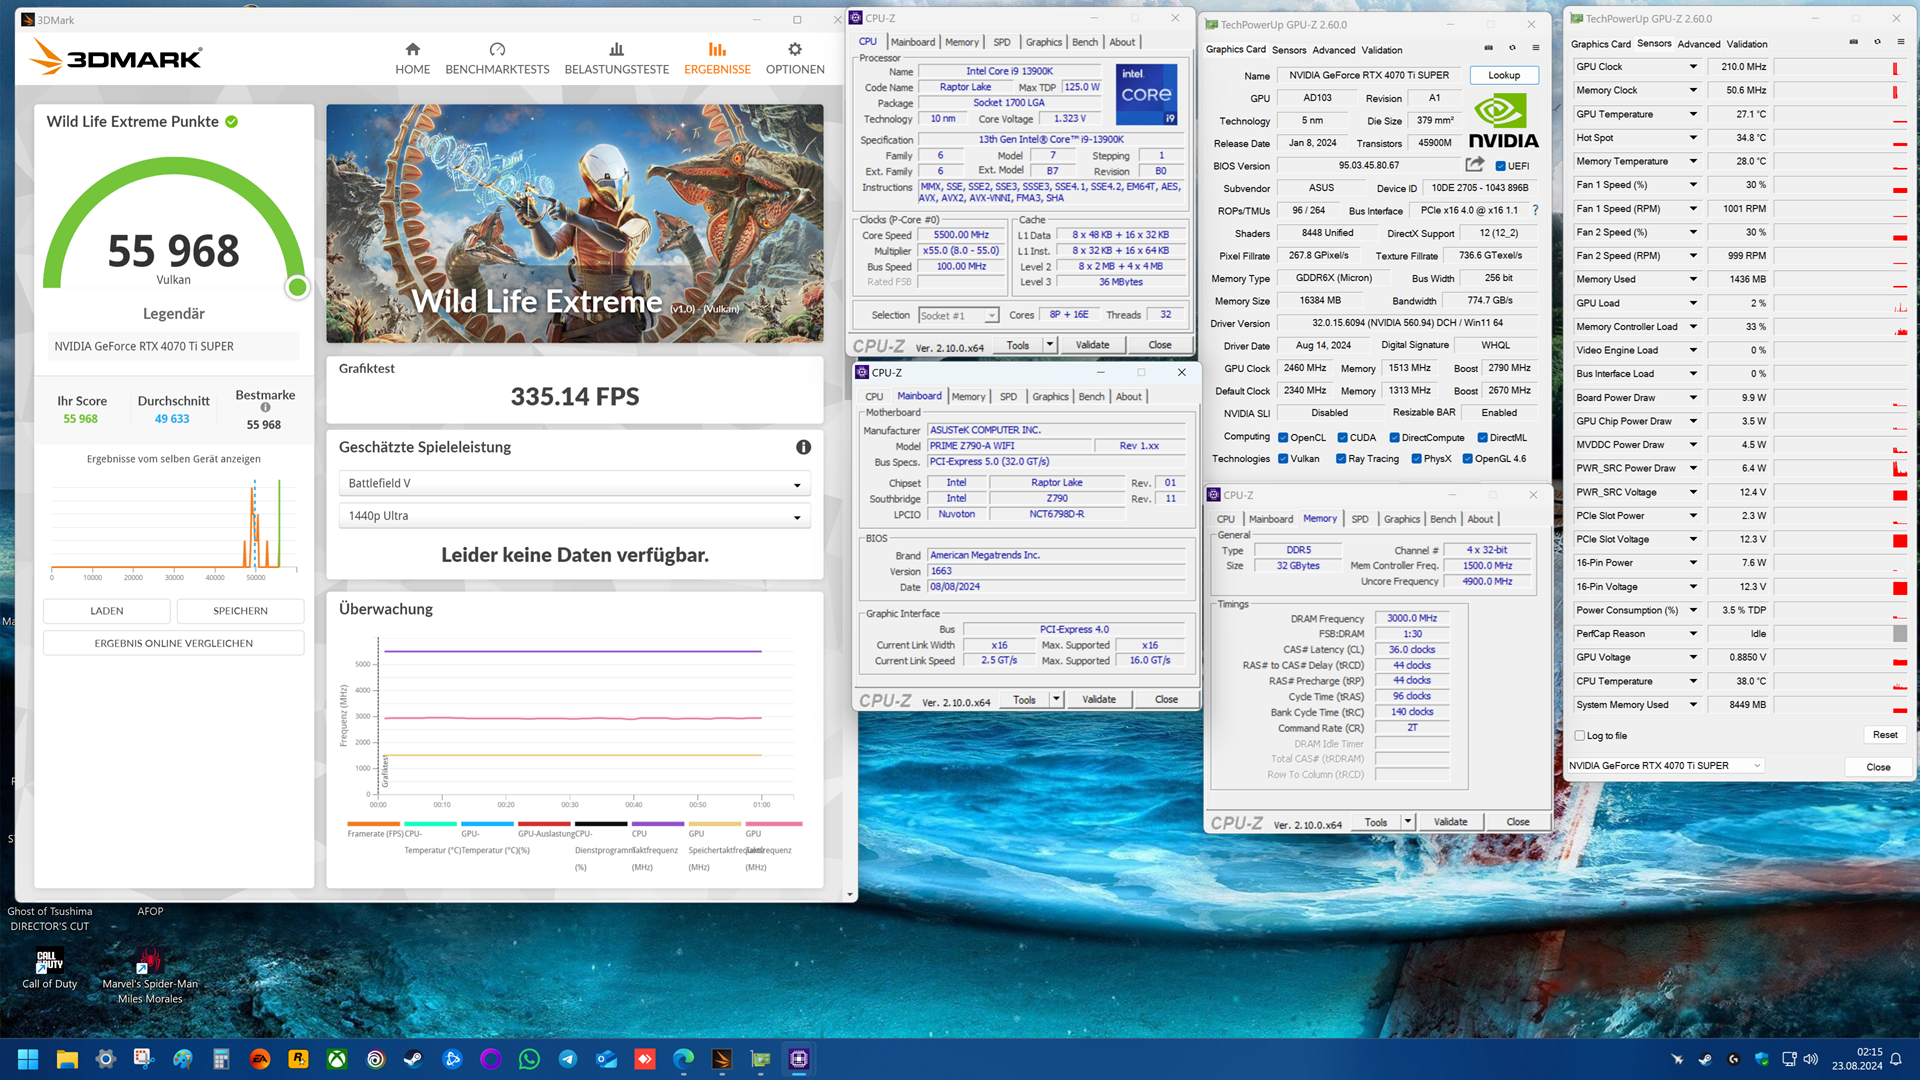Expand Board Power Draw sensor dropdown
Image resolution: width=1920 pixels, height=1080 pixels.
click(1693, 397)
